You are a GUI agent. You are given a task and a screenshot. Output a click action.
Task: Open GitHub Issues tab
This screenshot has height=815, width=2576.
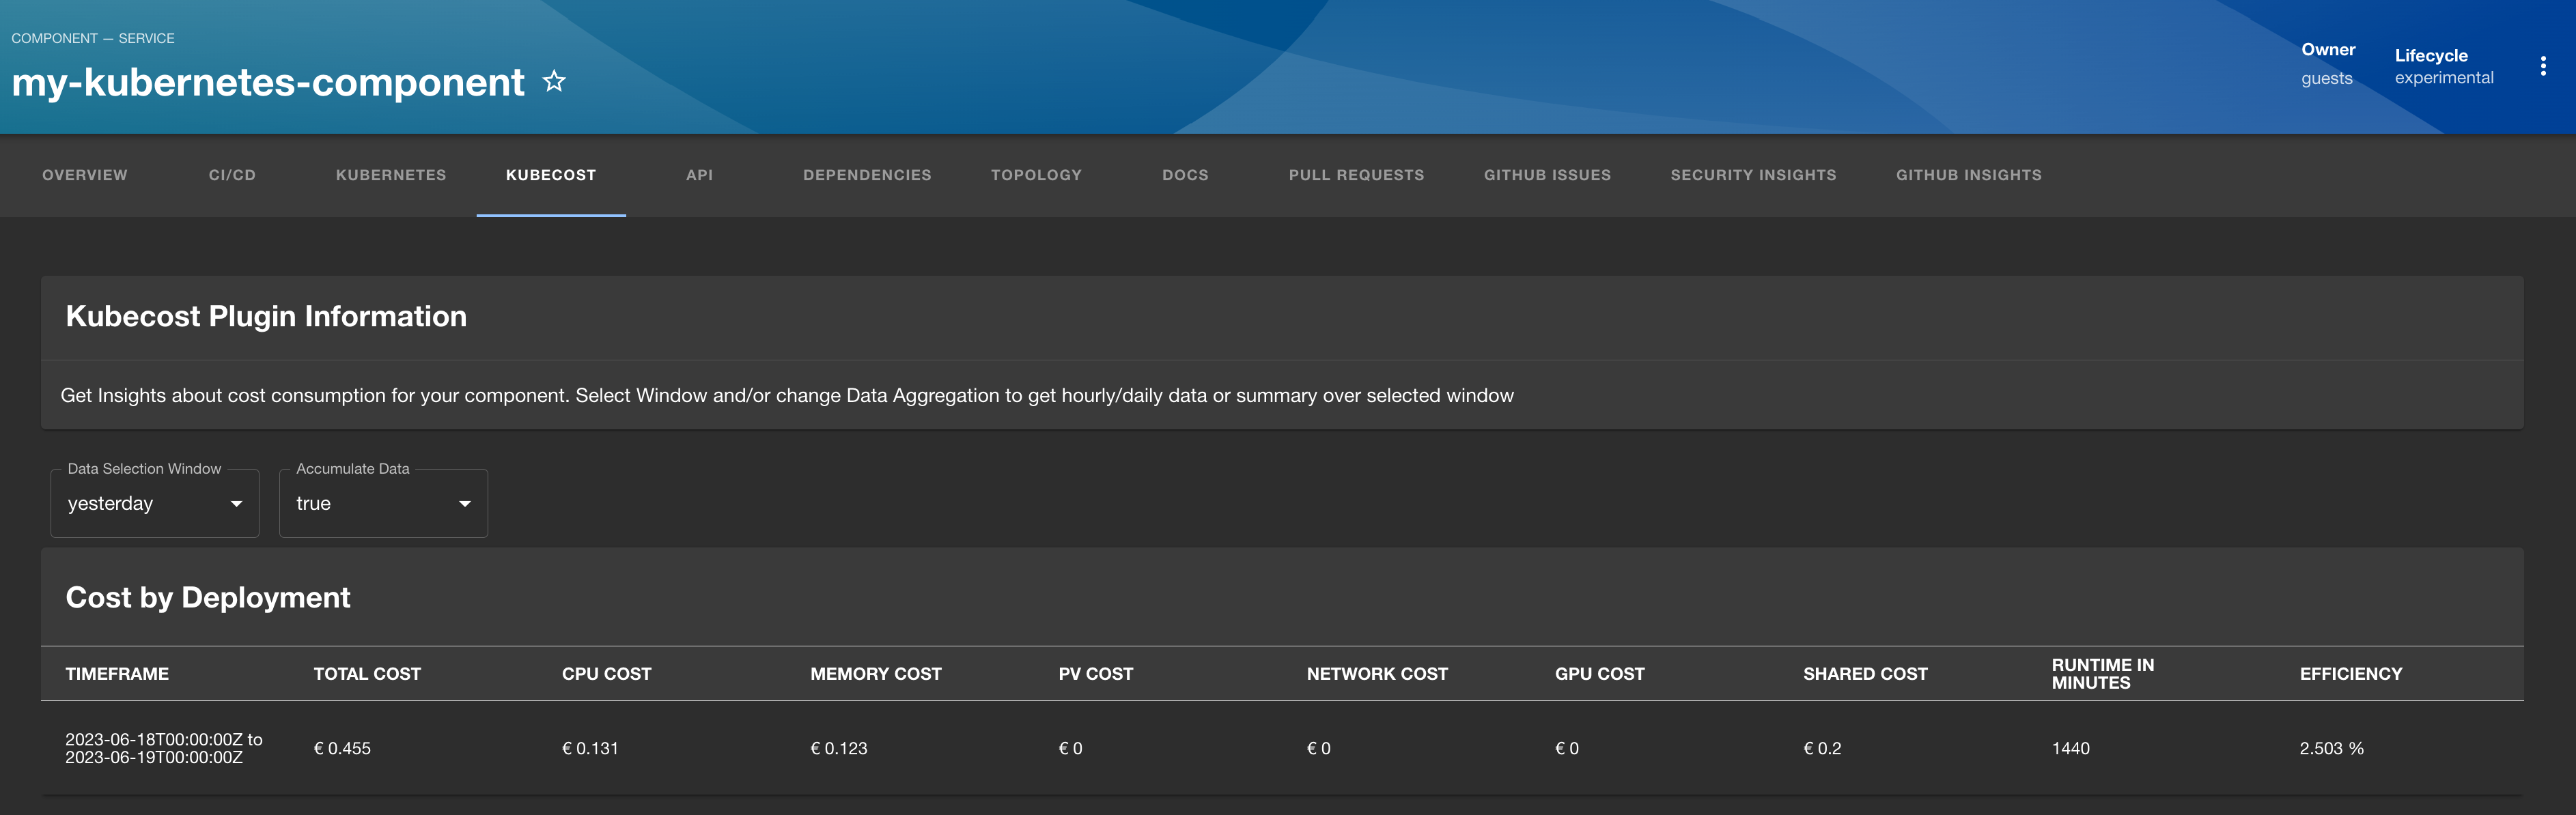pyautogui.click(x=1547, y=175)
